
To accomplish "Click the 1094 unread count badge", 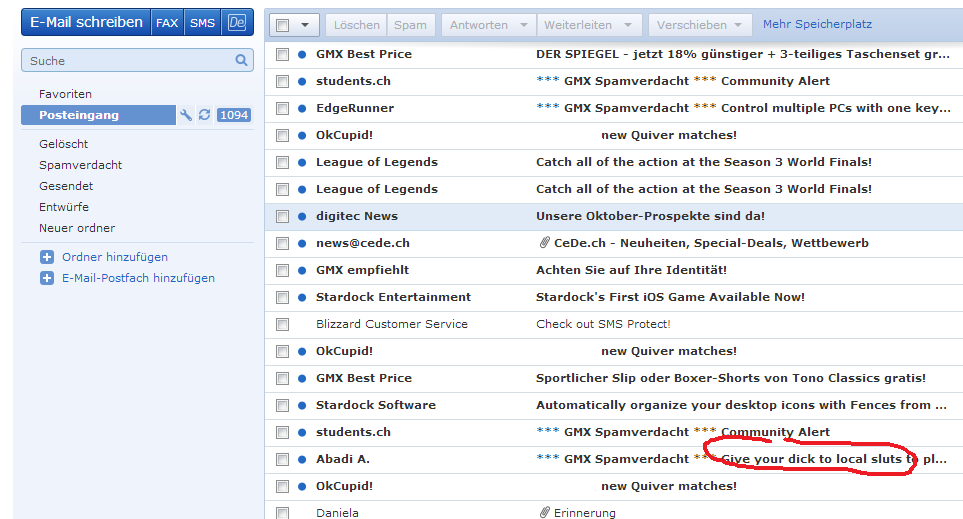I will [234, 115].
